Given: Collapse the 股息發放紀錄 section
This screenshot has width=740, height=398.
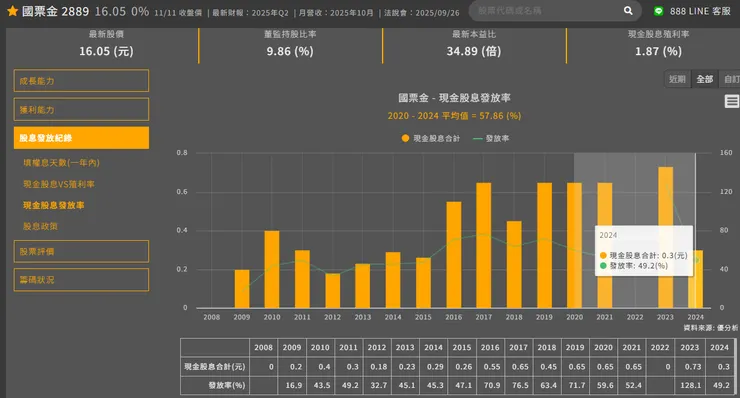Looking at the screenshot, I should pos(81,138).
